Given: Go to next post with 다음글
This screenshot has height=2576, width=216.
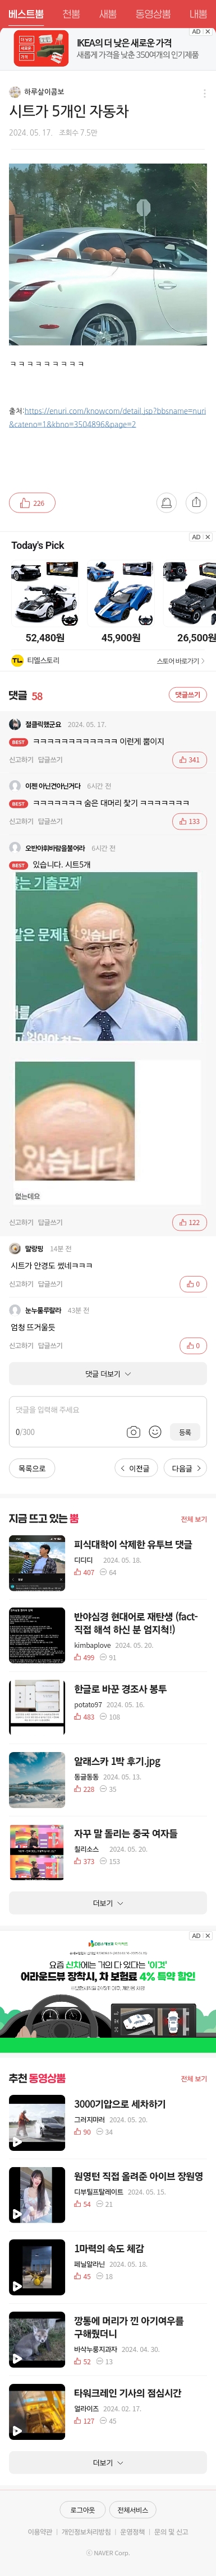Looking at the screenshot, I should (x=186, y=1468).
